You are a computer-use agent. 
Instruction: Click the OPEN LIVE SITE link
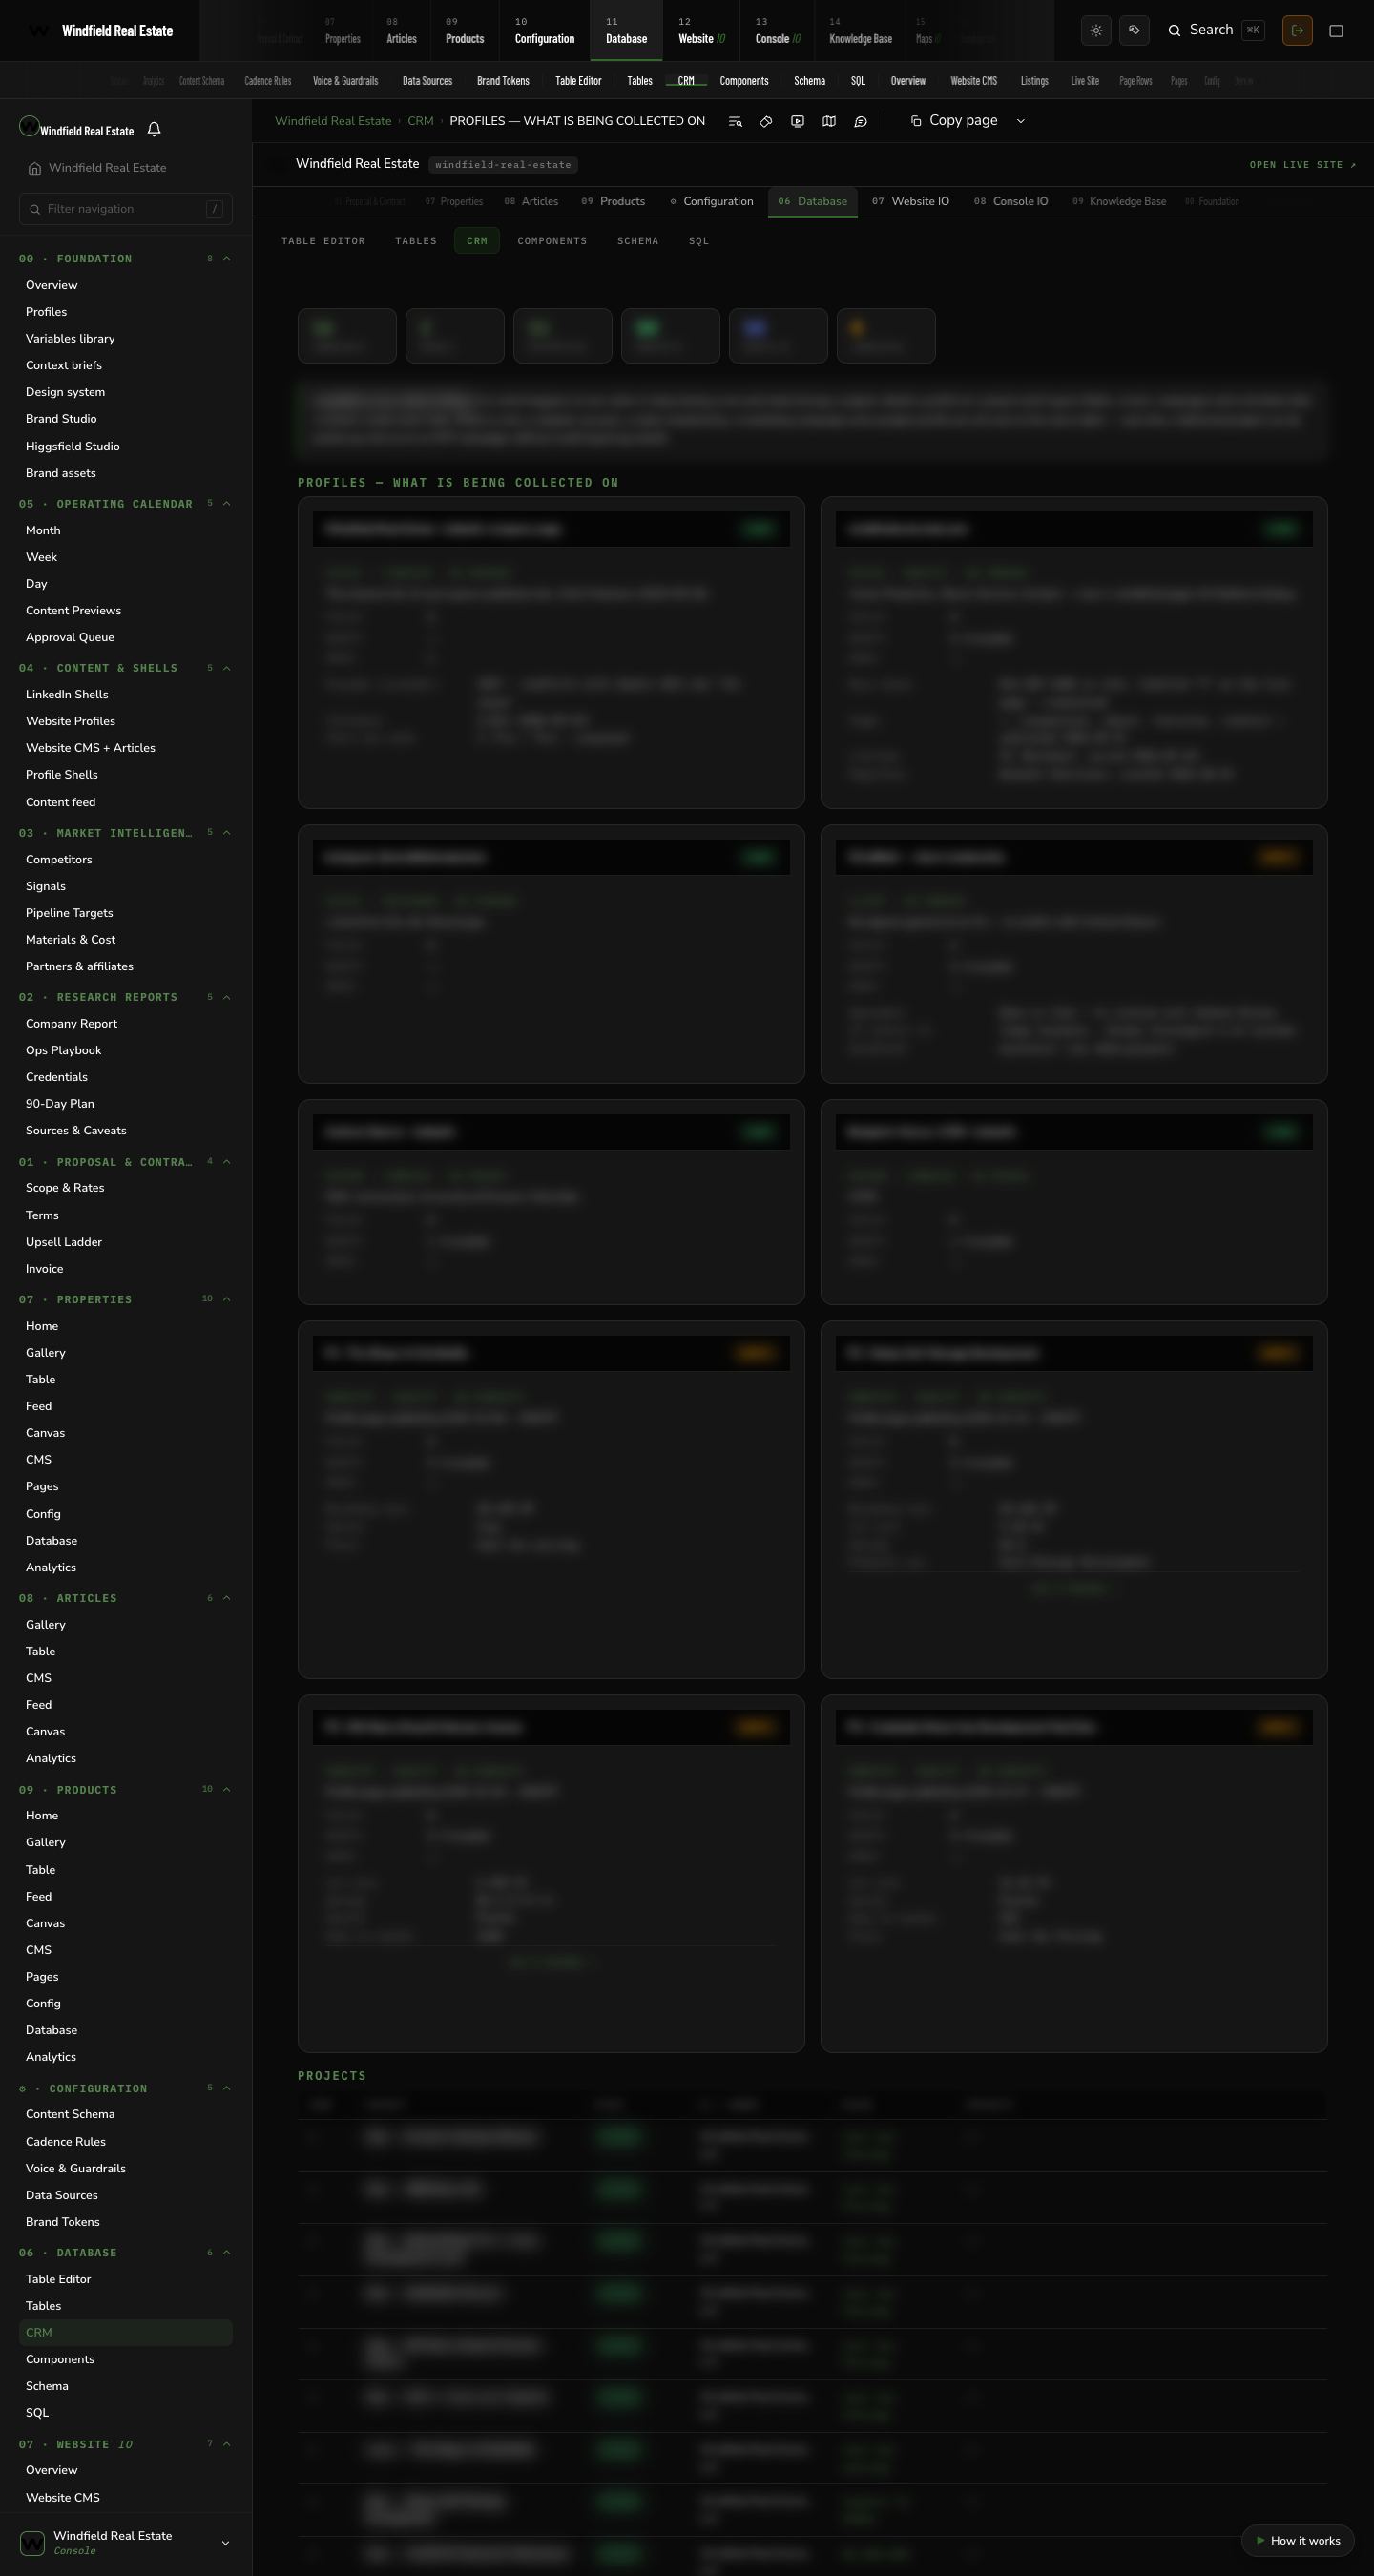pyautogui.click(x=1303, y=165)
